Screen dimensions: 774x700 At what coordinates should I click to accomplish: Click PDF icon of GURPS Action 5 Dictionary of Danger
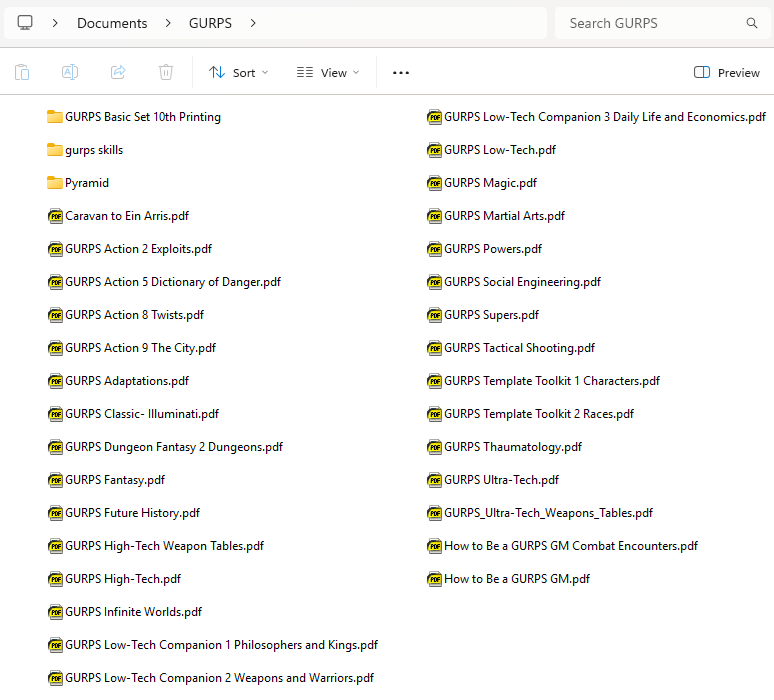(55, 282)
